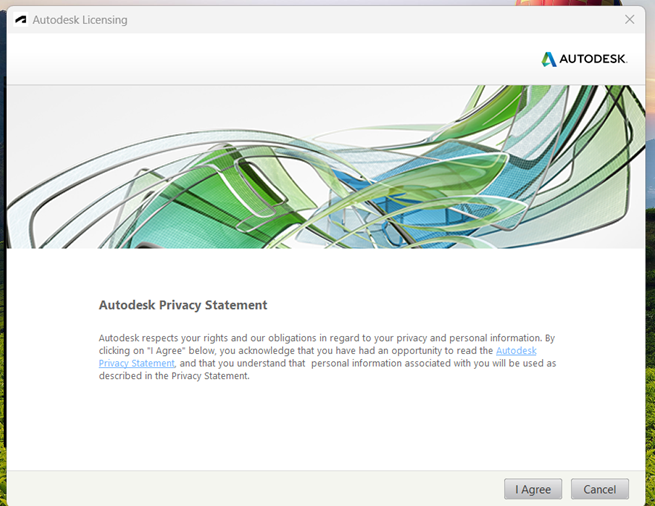Click the abstract green-blue banner artwork
This screenshot has height=506, width=655.
tap(326, 167)
